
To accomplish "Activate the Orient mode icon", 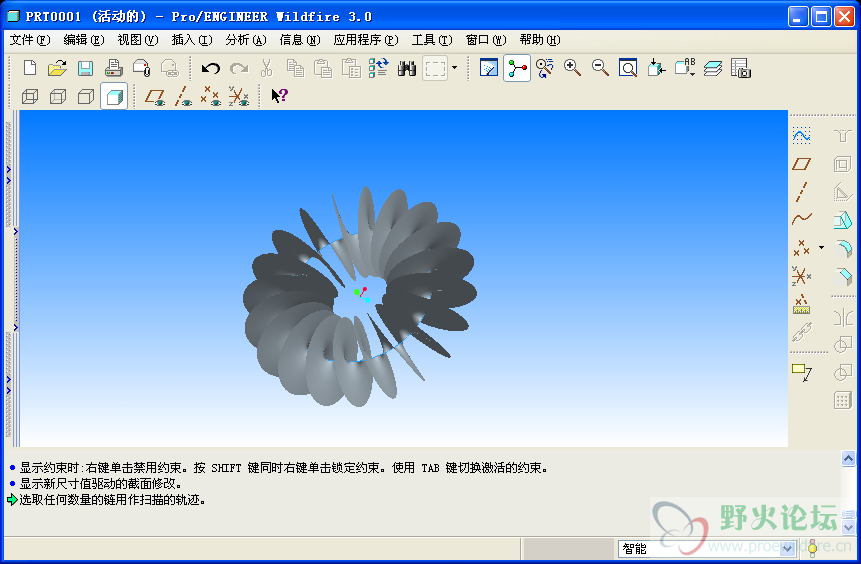I will coord(544,68).
